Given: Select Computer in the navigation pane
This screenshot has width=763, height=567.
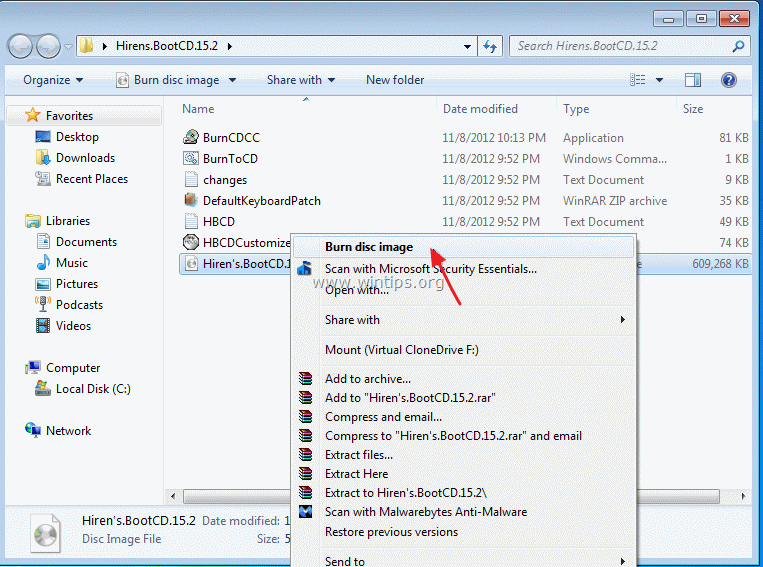Looking at the screenshot, I should pos(63,367).
